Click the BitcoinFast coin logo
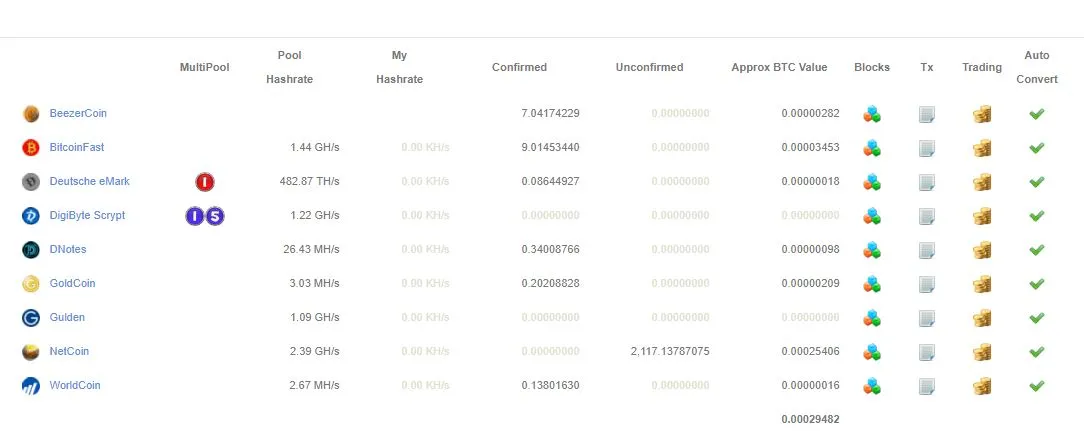Screen dimensions: 1084x431 click(30, 147)
